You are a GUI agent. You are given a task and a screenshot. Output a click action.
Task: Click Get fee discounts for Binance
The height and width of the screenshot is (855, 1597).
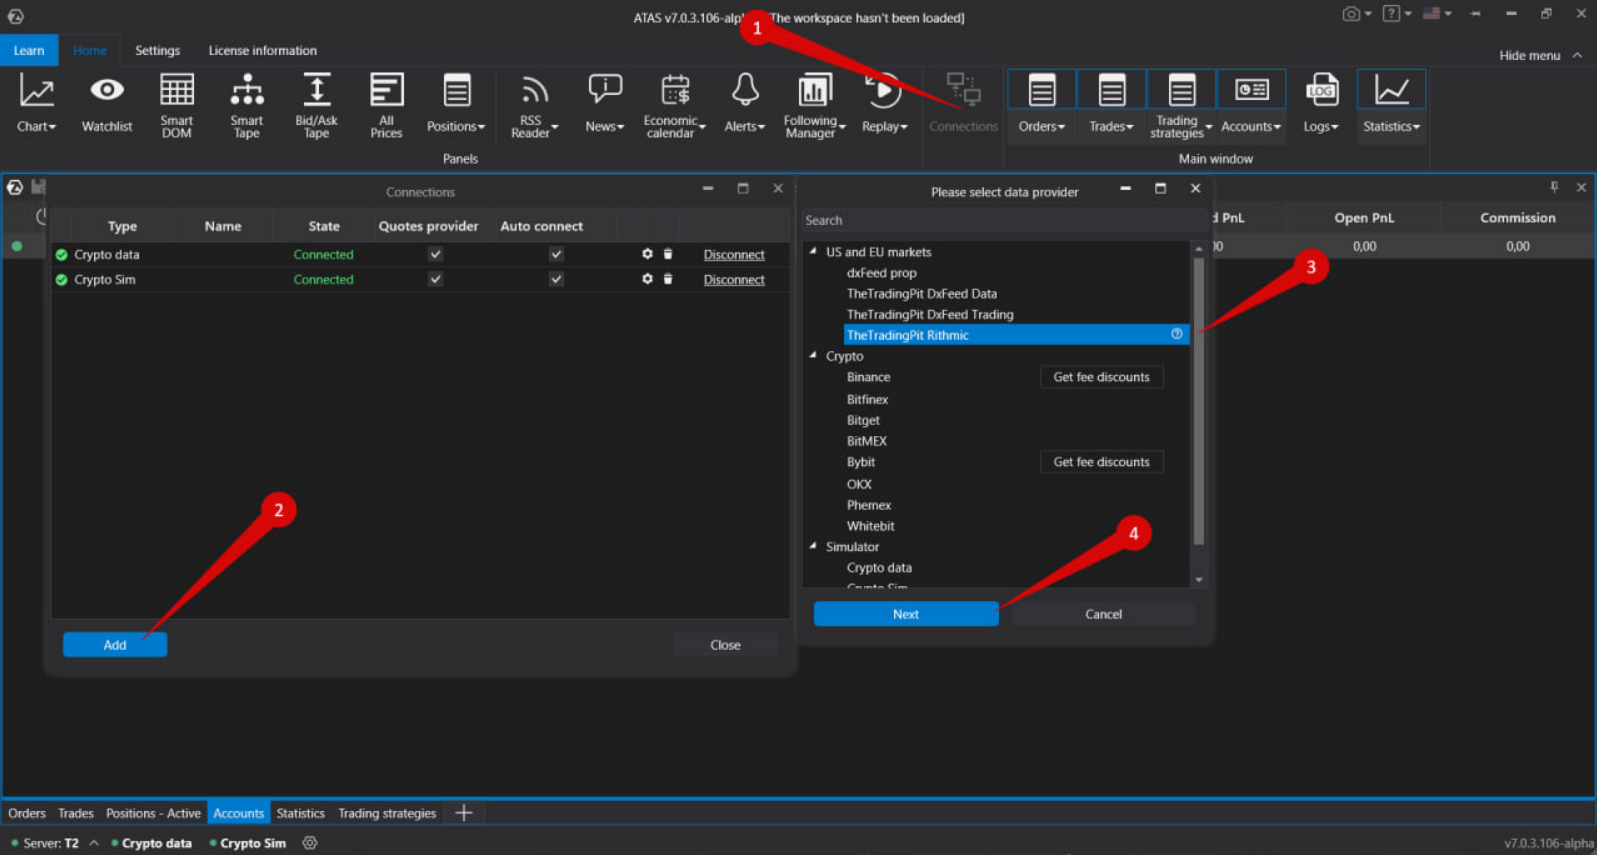pyautogui.click(x=1101, y=377)
